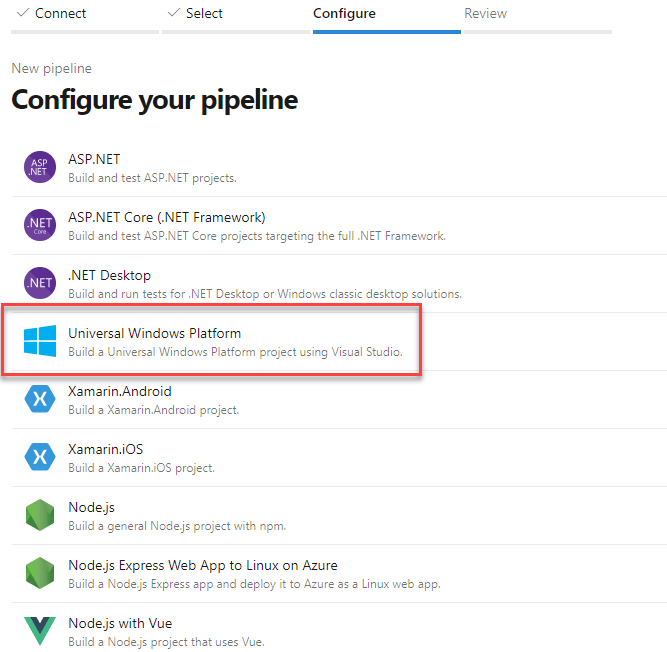Choose the ASP.NET template title
The width and height of the screenshot is (667, 652).
point(94,159)
